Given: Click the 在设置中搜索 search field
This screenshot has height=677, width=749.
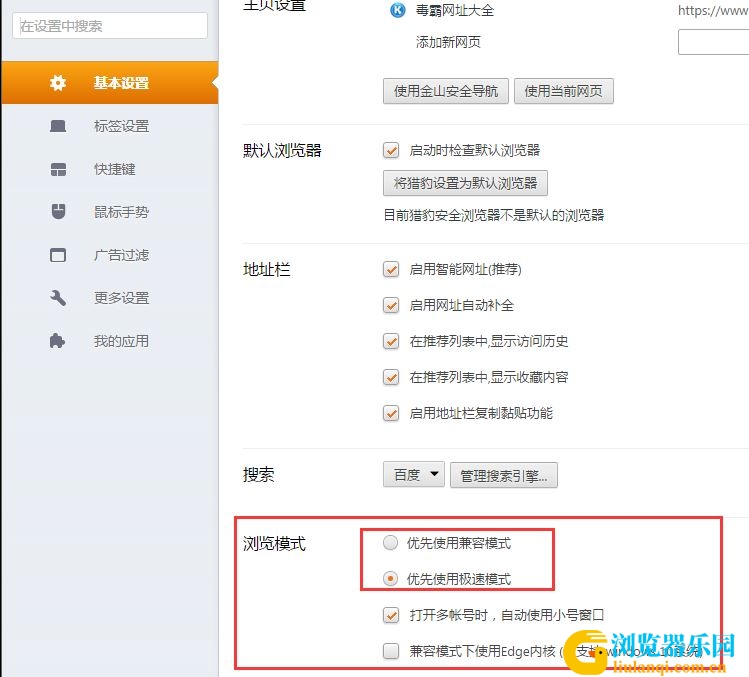Looking at the screenshot, I should [110, 26].
